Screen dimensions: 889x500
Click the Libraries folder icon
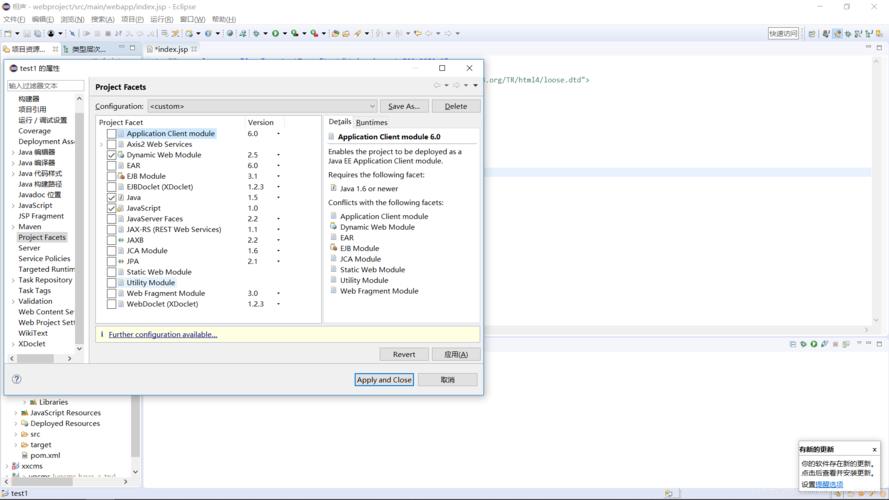point(33,402)
